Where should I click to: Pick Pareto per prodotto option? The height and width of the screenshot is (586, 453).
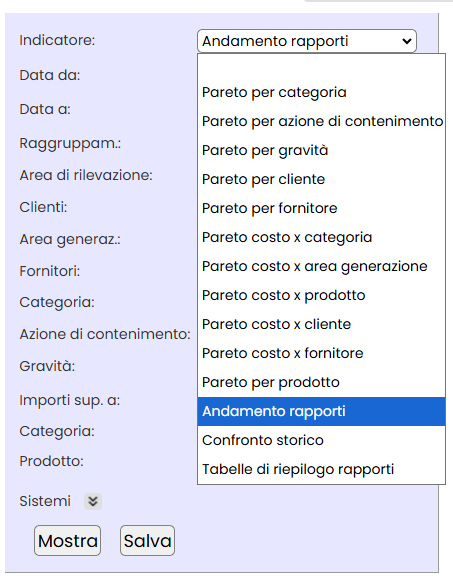tap(321, 382)
